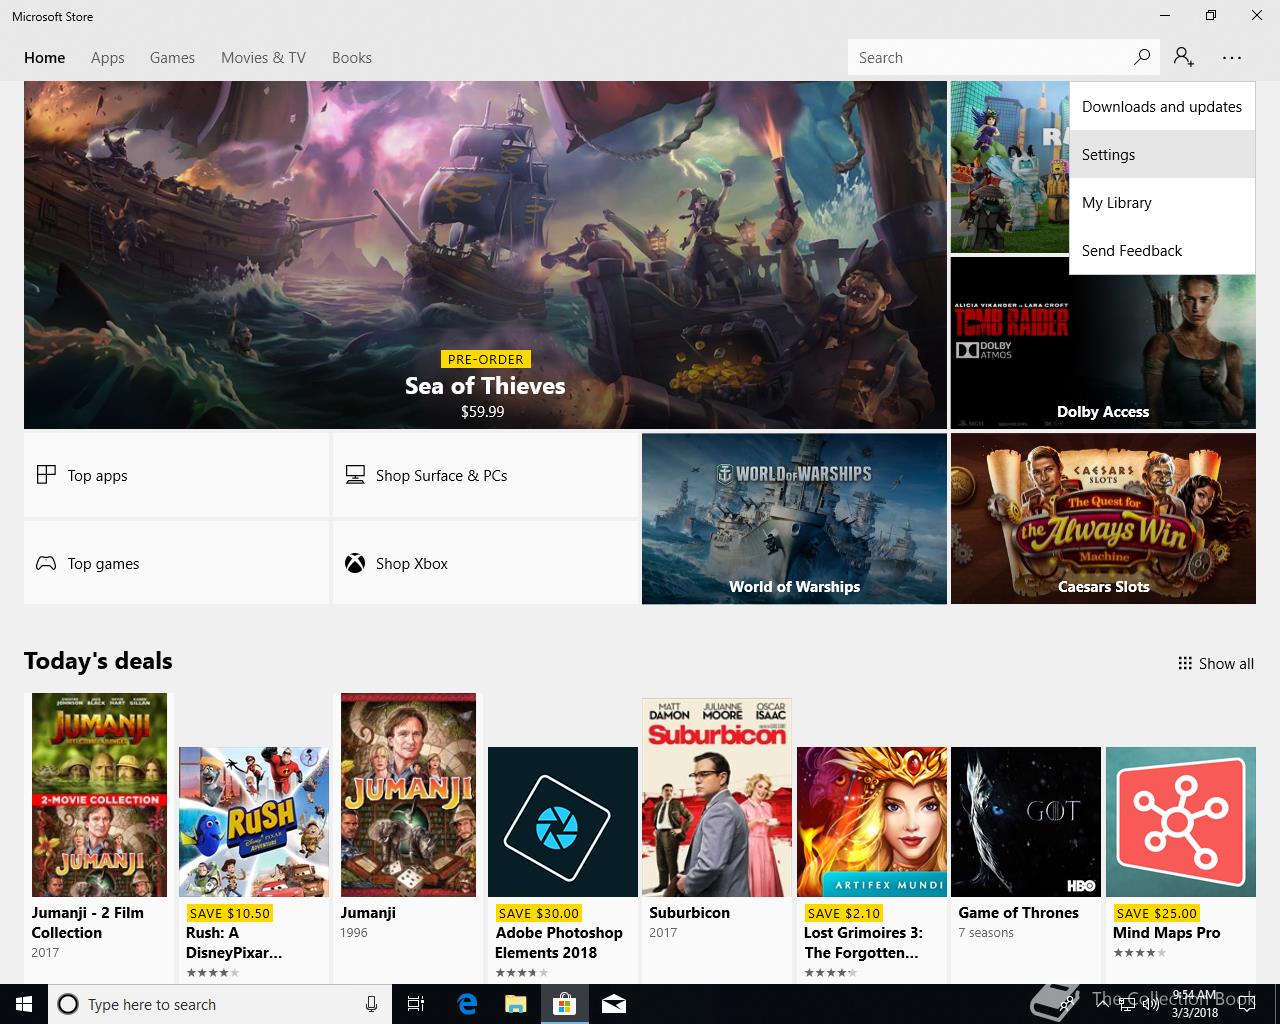Click the SAVE $10.50 badge

[x=229, y=913]
